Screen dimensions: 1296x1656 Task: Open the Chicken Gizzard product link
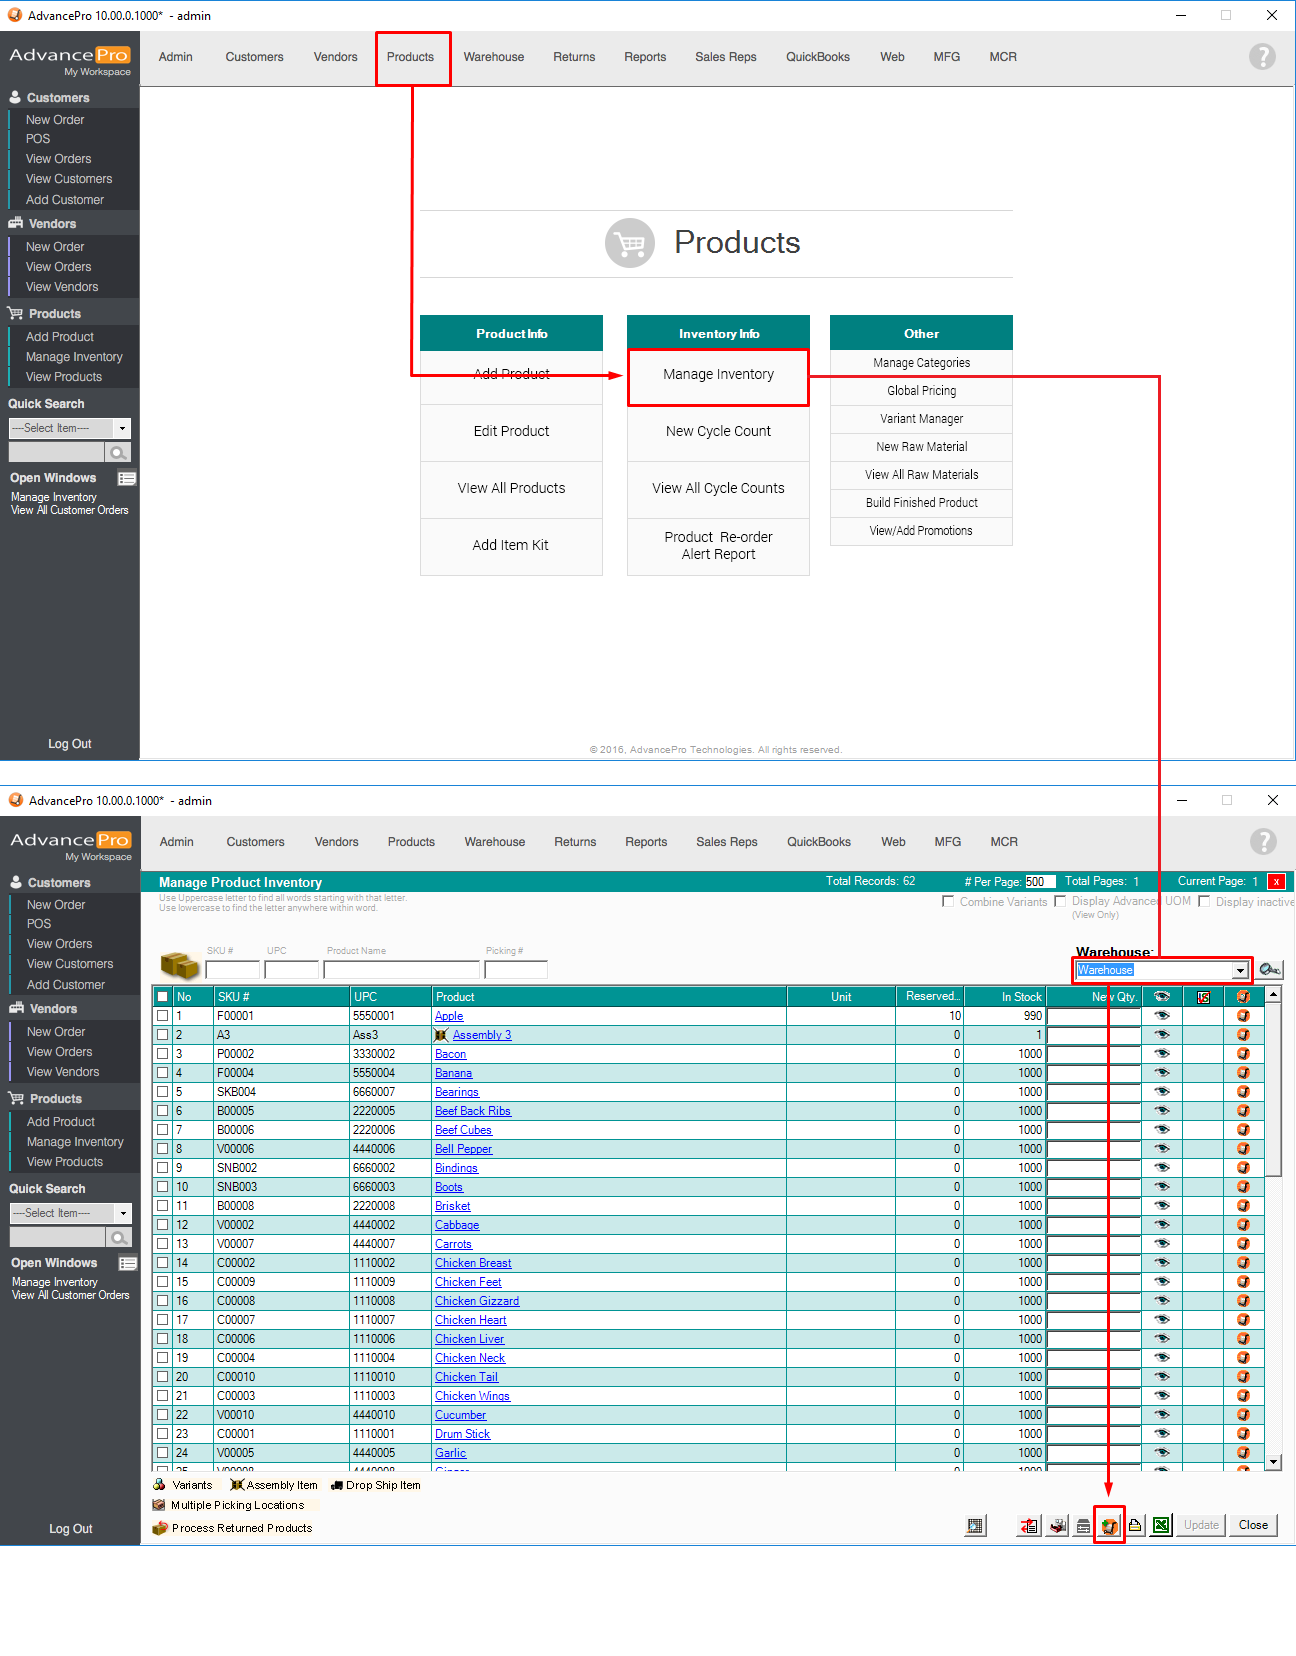point(477,1301)
